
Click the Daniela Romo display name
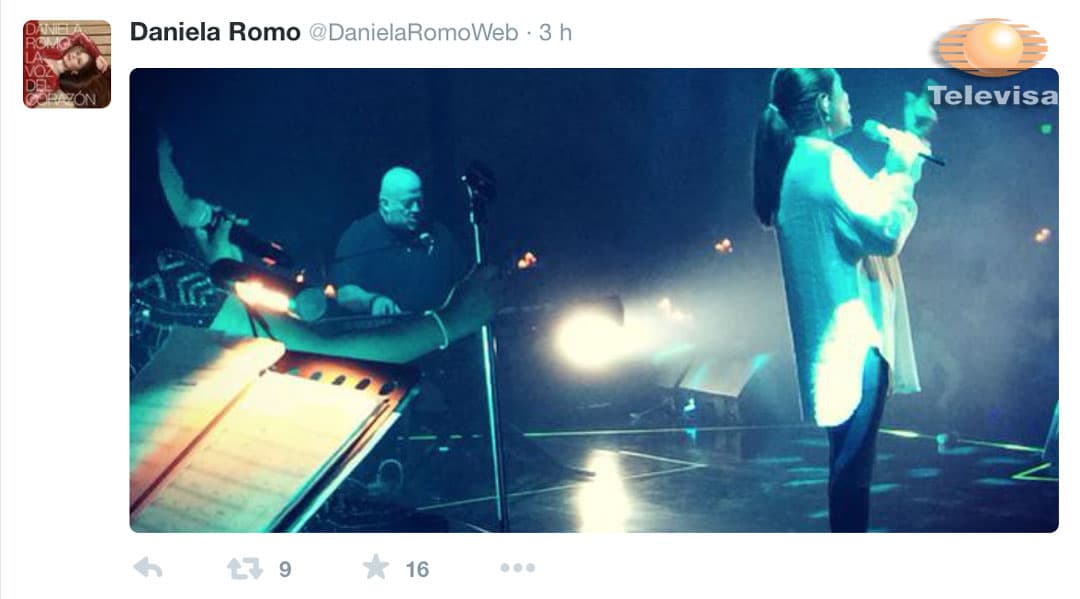[x=215, y=32]
